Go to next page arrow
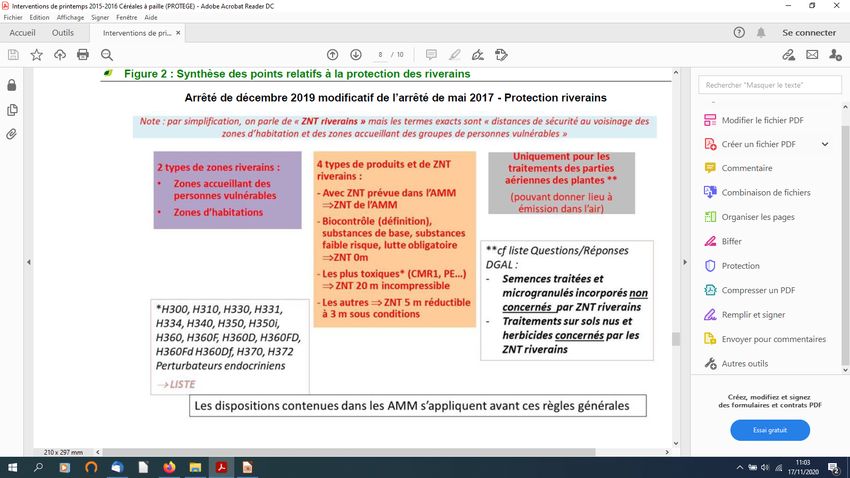This screenshot has width=850, height=478. [x=356, y=55]
